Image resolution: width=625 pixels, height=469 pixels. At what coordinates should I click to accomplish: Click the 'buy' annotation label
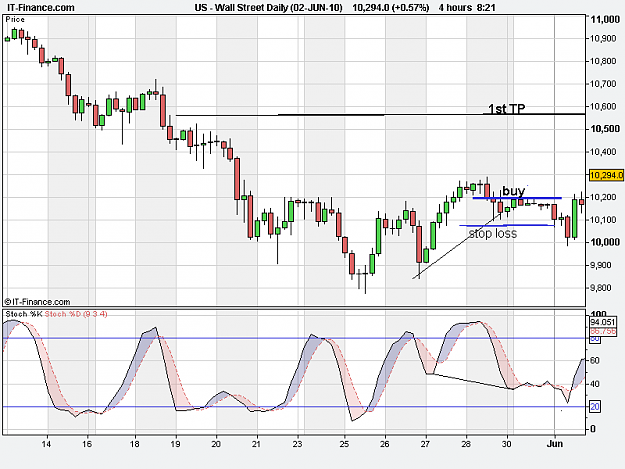(x=513, y=191)
